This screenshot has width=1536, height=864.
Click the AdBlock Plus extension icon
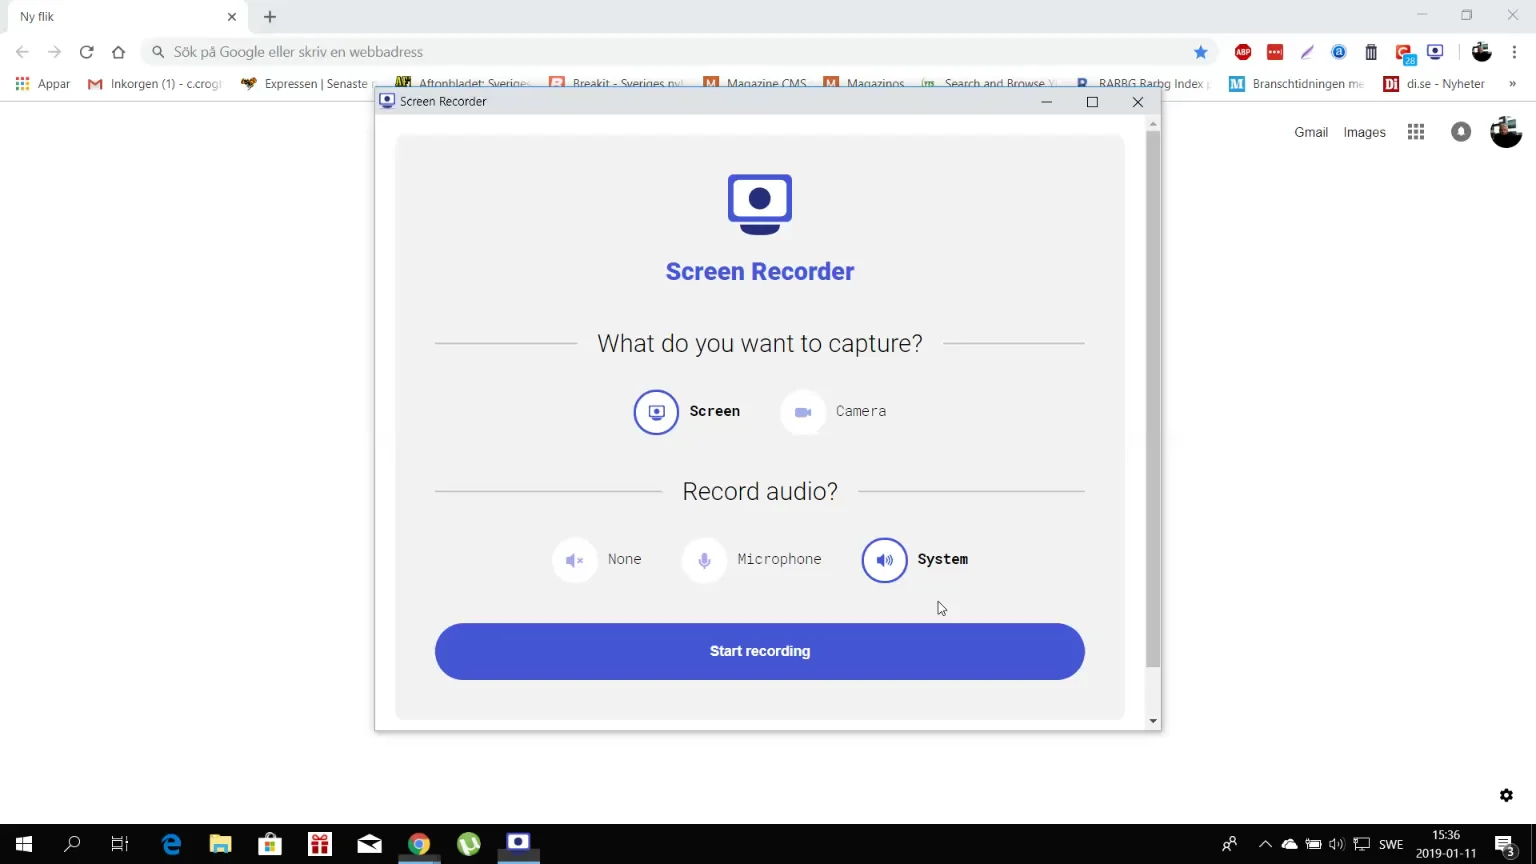pos(1243,52)
